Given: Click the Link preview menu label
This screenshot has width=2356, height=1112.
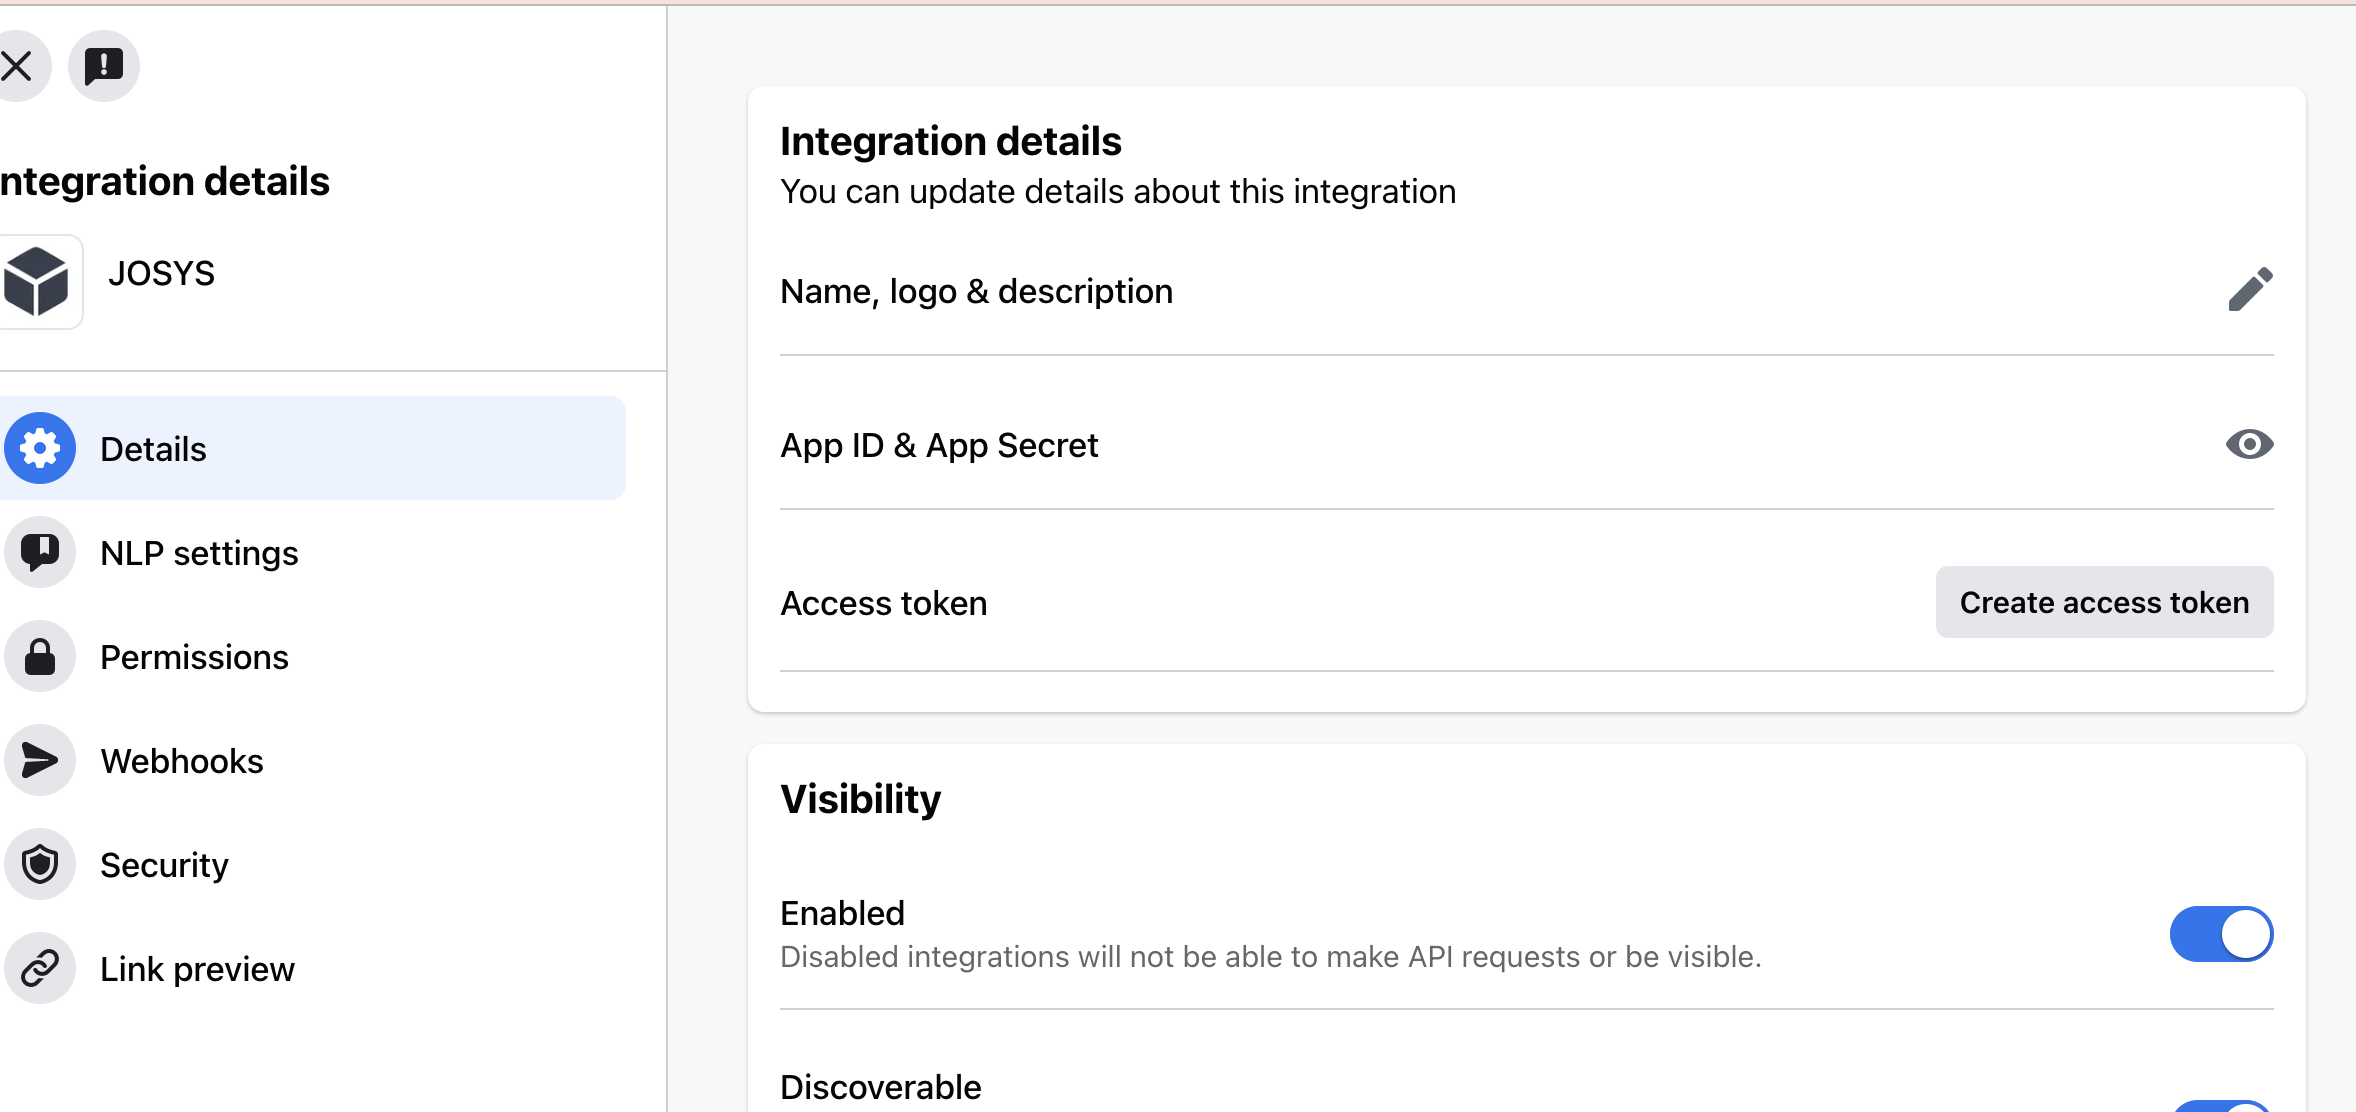Looking at the screenshot, I should click(197, 969).
